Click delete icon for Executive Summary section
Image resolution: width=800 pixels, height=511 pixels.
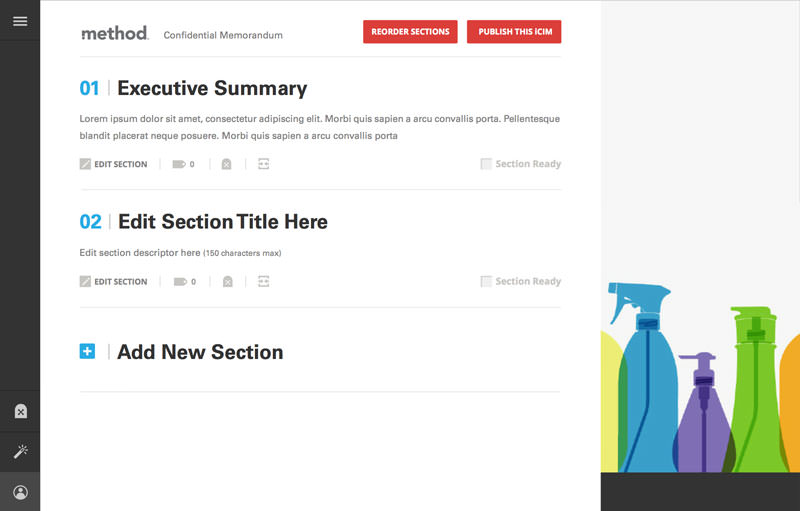point(226,164)
